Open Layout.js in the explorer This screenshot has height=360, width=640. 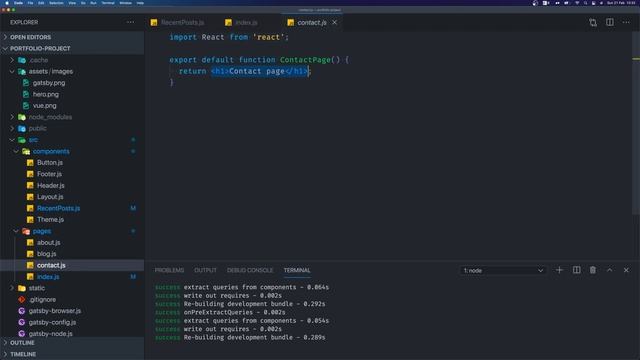click(50, 197)
